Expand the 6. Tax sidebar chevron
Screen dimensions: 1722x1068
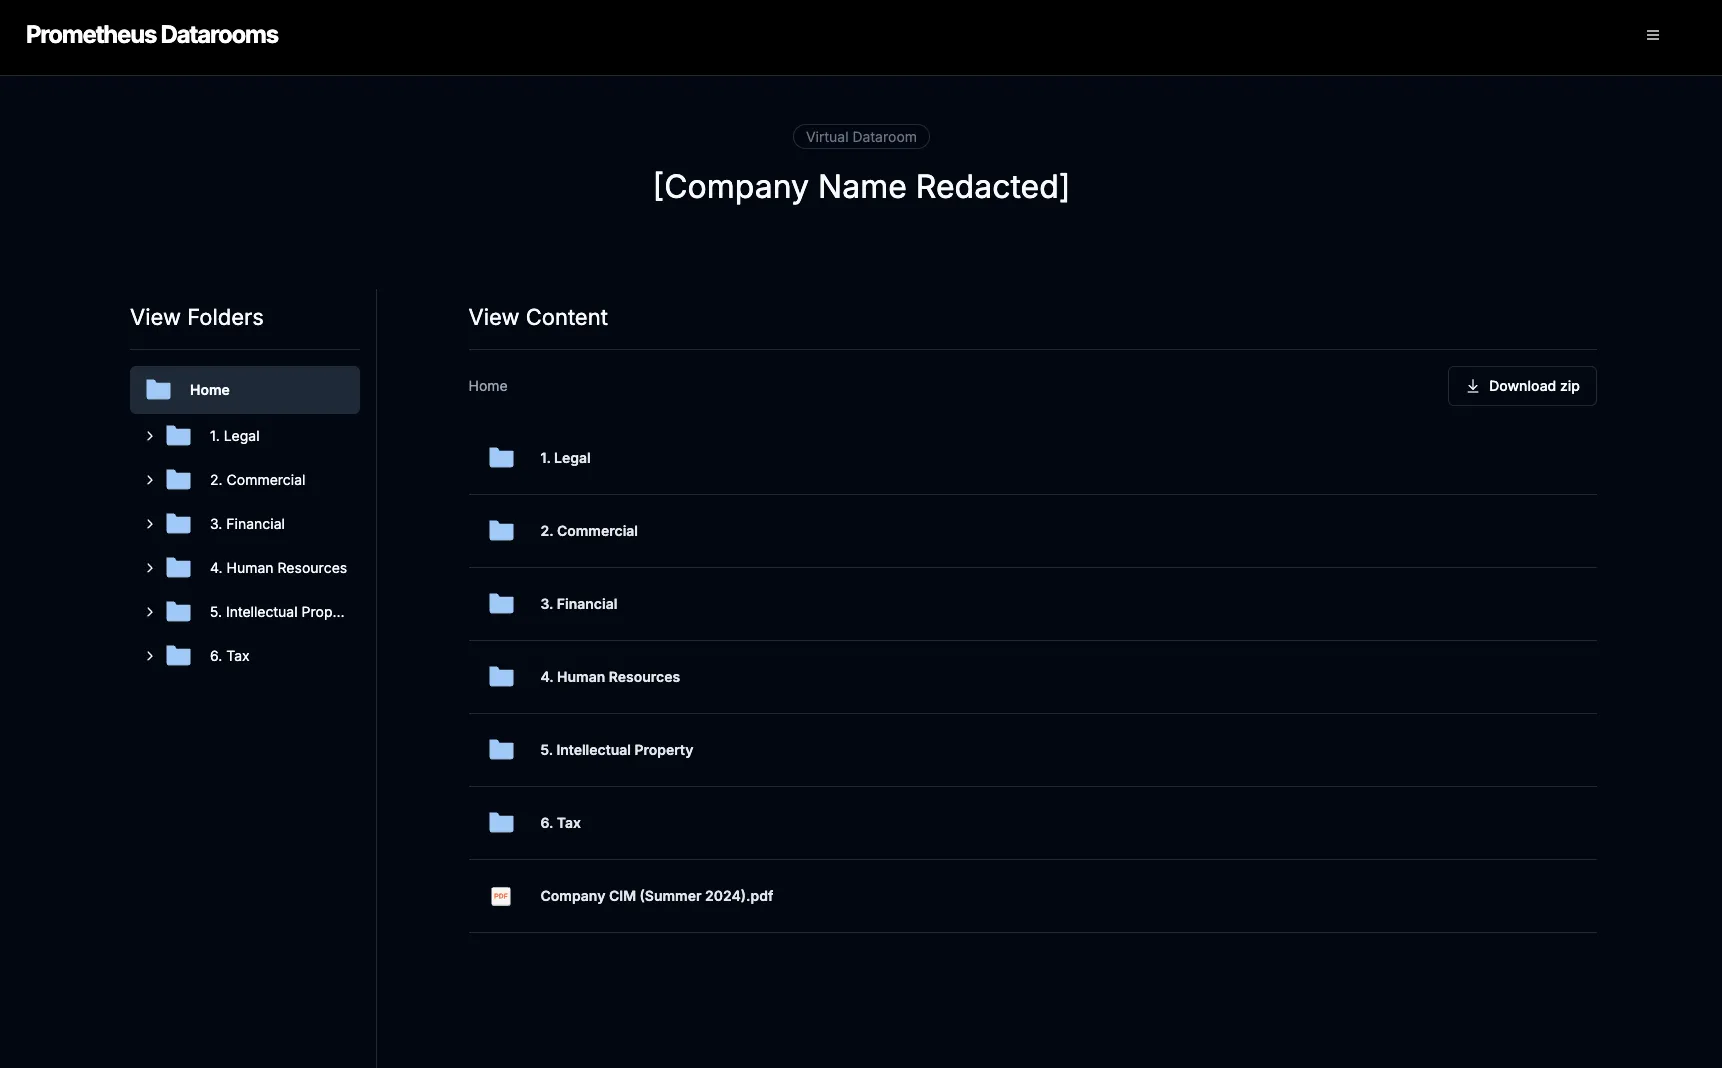tap(150, 656)
